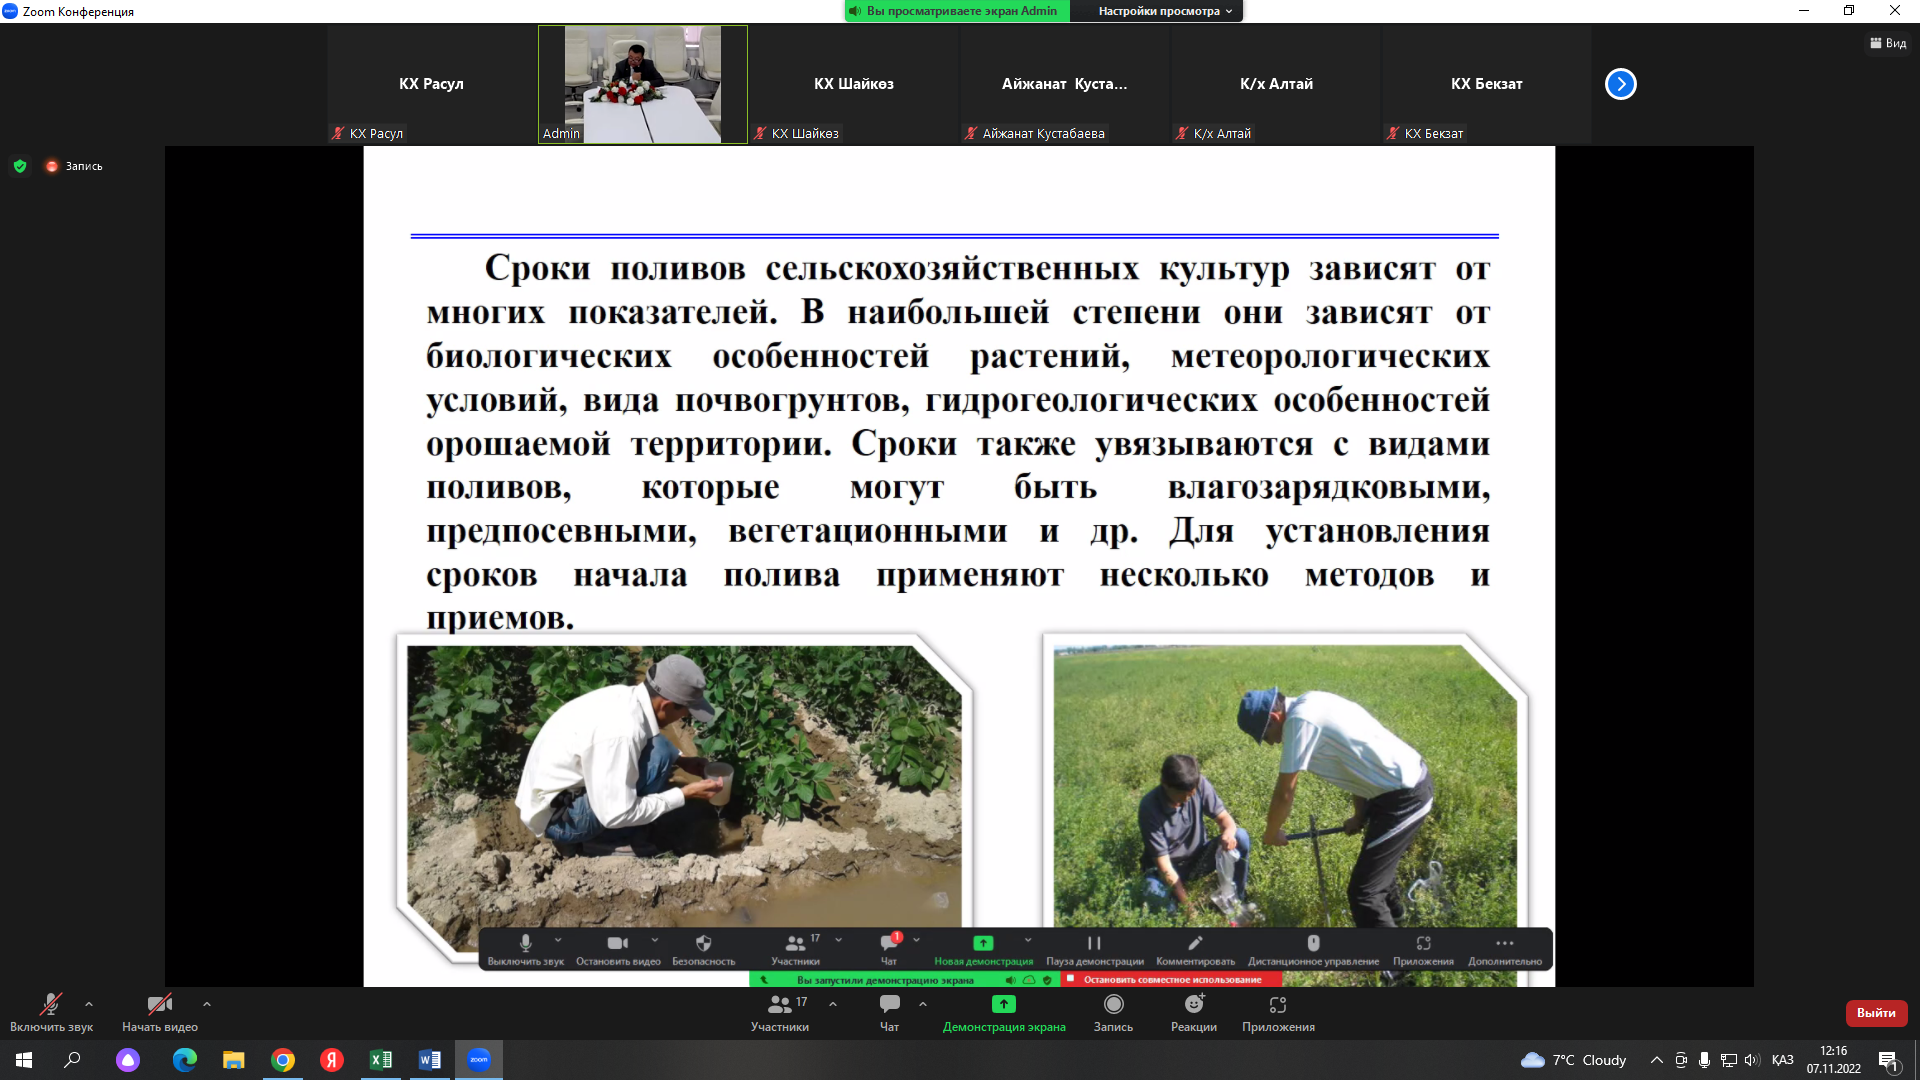Unmute microphone with Включить звук
This screenshot has width=1920, height=1080.
click(51, 1012)
